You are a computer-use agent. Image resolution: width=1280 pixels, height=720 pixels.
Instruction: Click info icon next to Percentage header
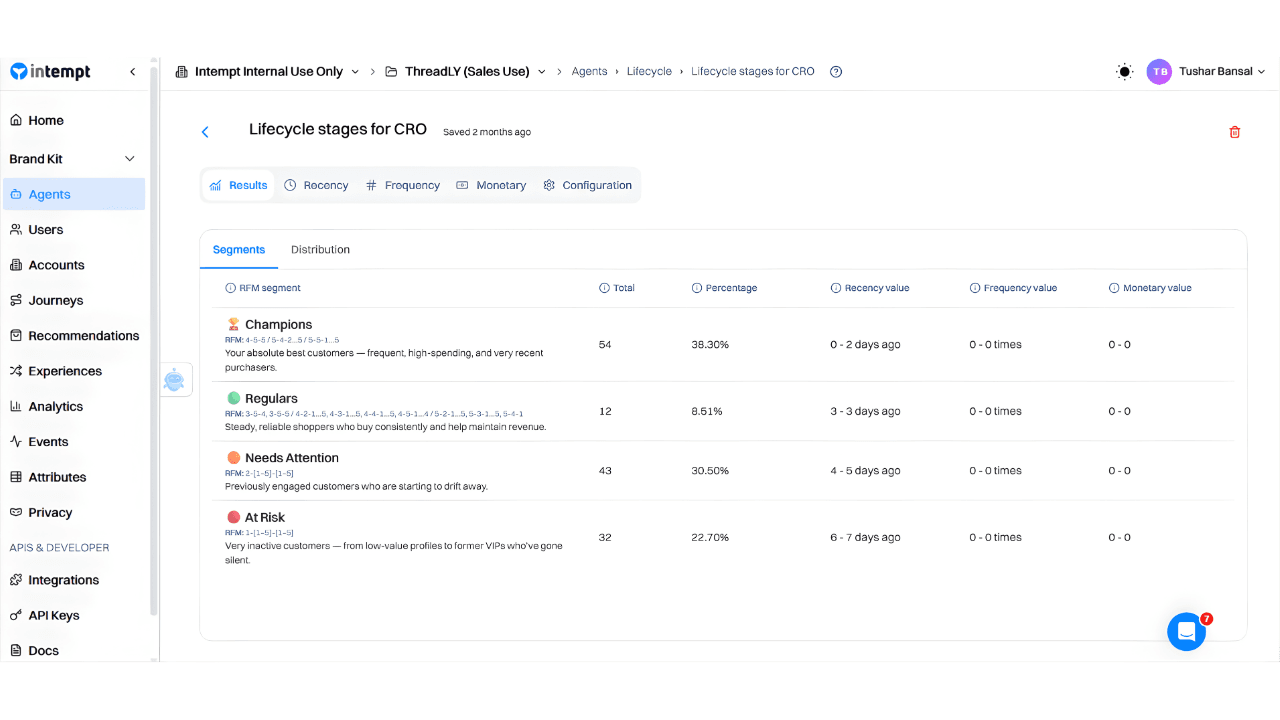point(697,288)
